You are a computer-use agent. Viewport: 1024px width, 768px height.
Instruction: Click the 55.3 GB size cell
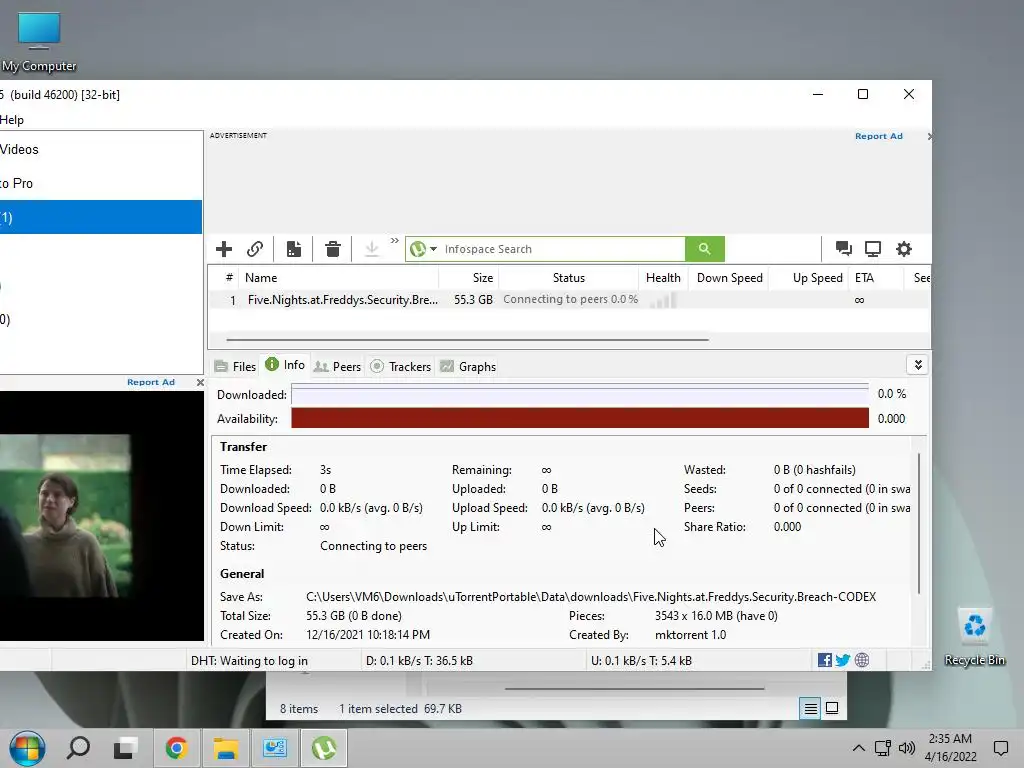[473, 300]
